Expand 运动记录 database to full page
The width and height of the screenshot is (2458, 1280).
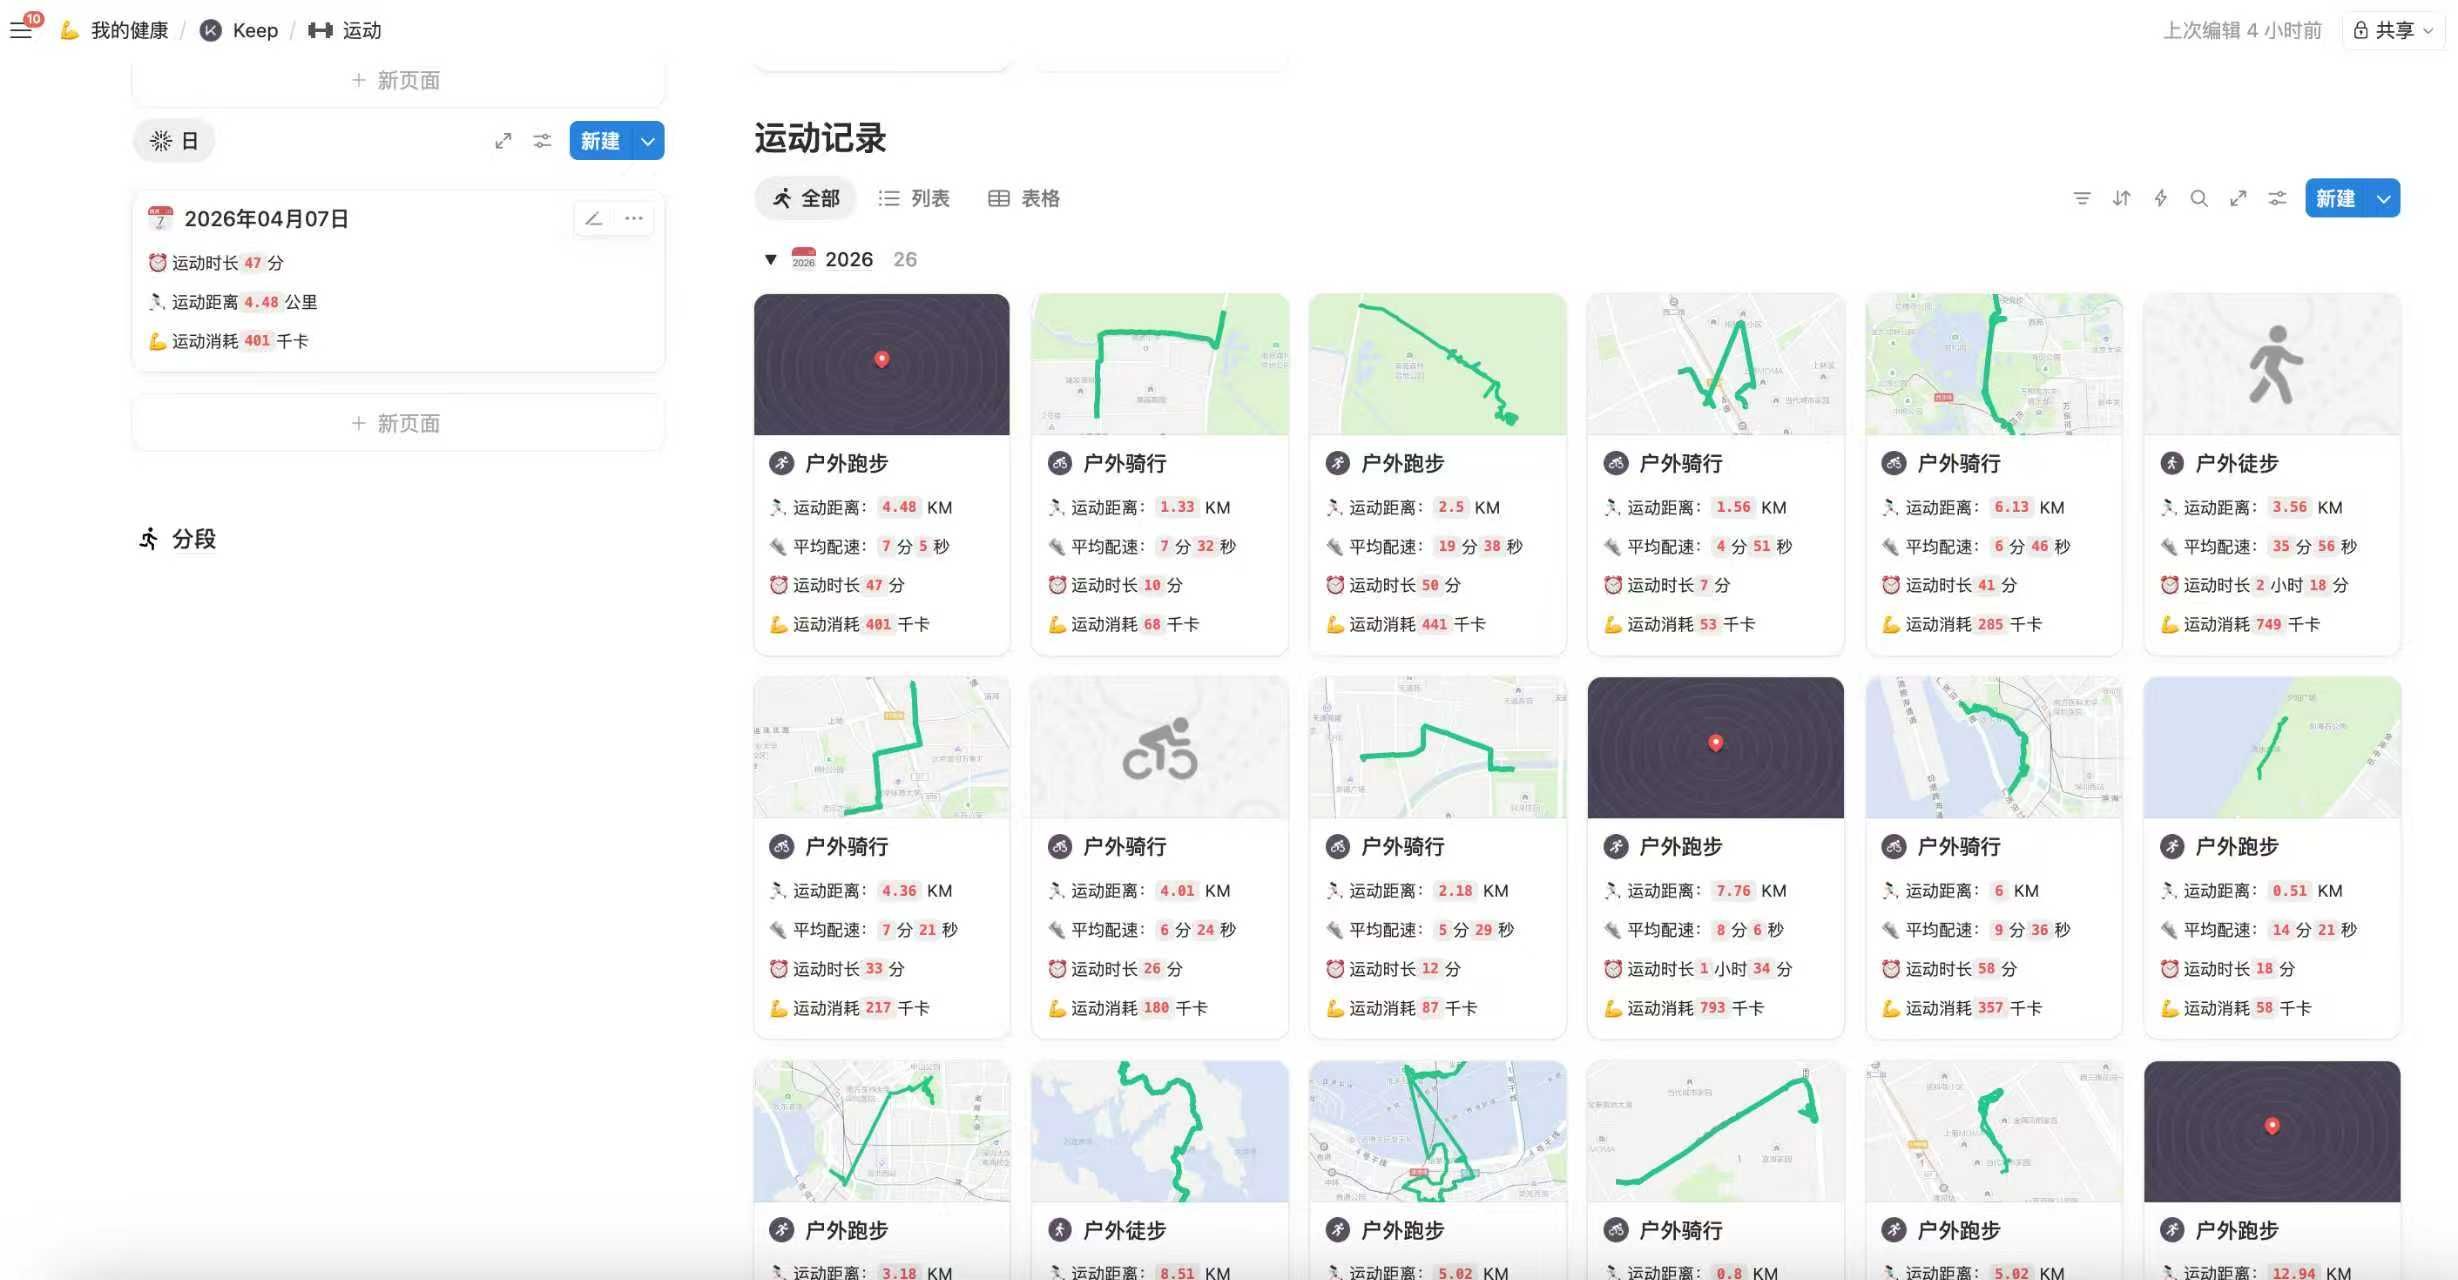[x=2238, y=198]
